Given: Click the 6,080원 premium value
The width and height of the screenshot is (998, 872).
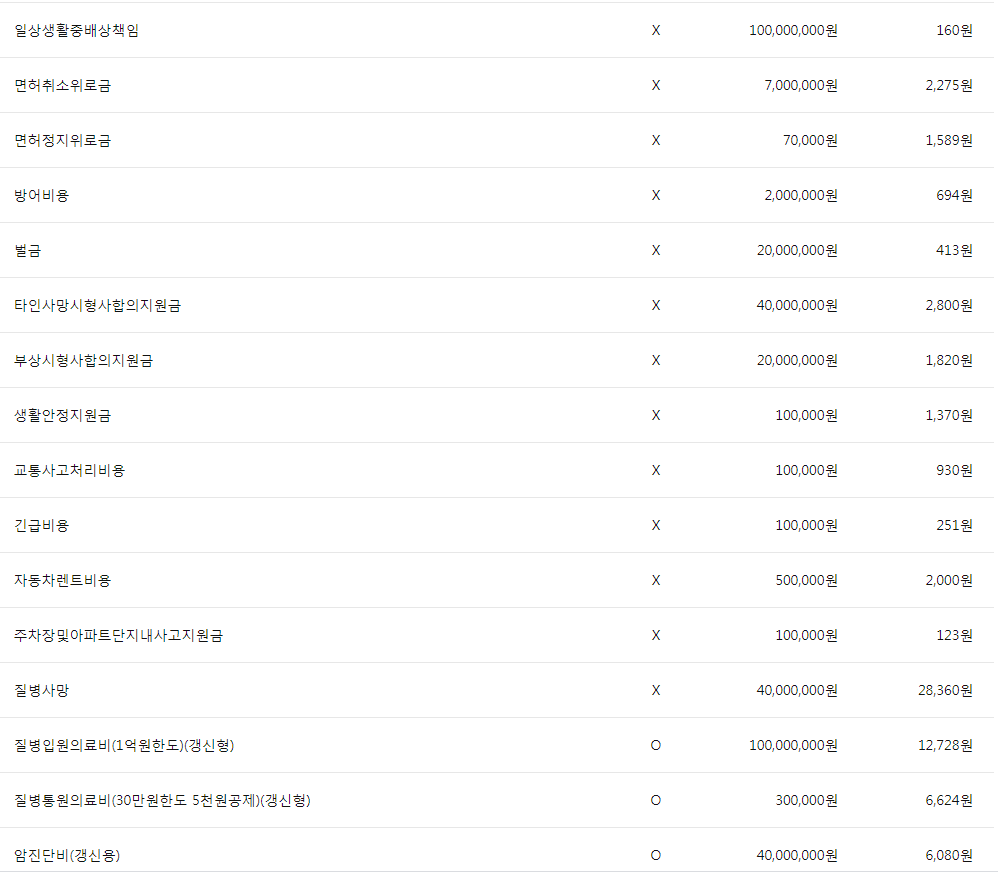Looking at the screenshot, I should point(949,855).
